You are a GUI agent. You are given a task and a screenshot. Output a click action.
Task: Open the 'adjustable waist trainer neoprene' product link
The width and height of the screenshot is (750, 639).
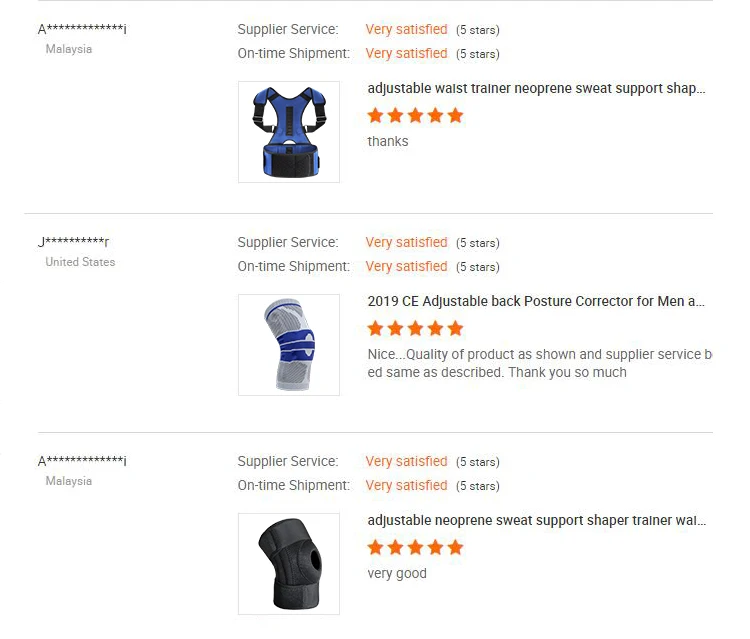click(536, 88)
